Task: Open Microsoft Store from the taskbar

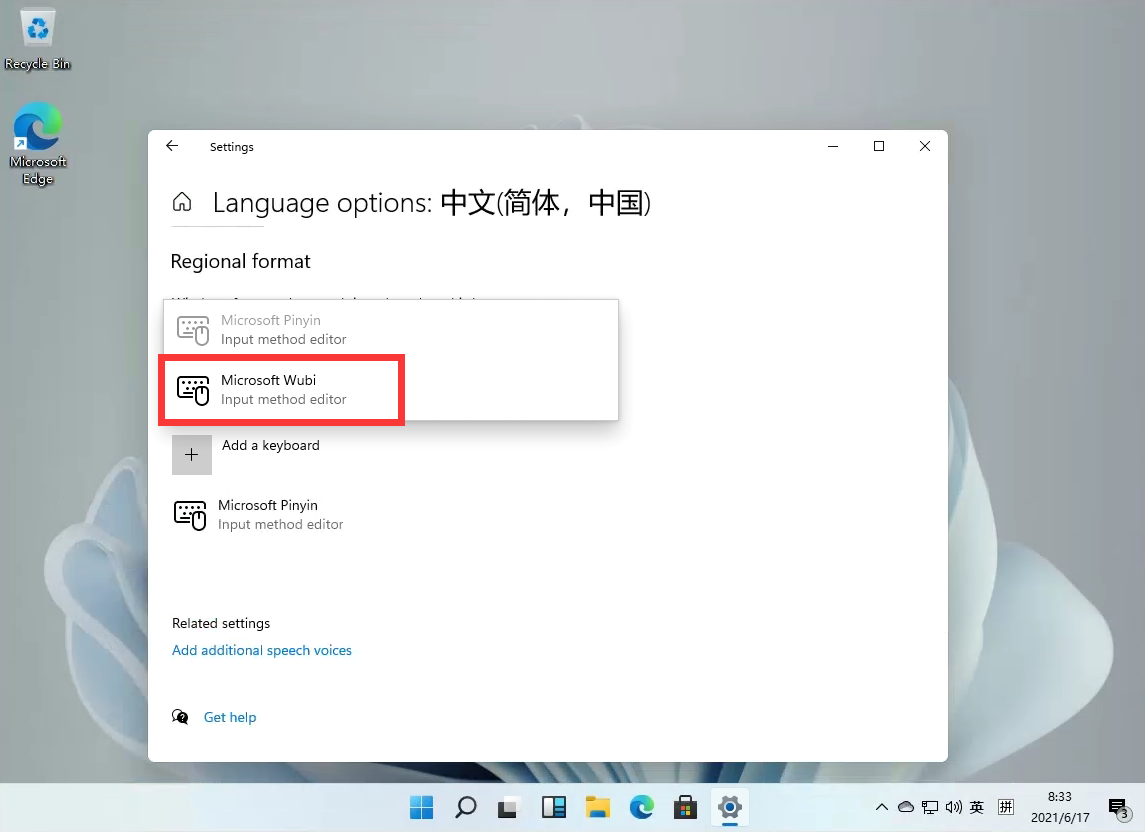Action: point(685,807)
